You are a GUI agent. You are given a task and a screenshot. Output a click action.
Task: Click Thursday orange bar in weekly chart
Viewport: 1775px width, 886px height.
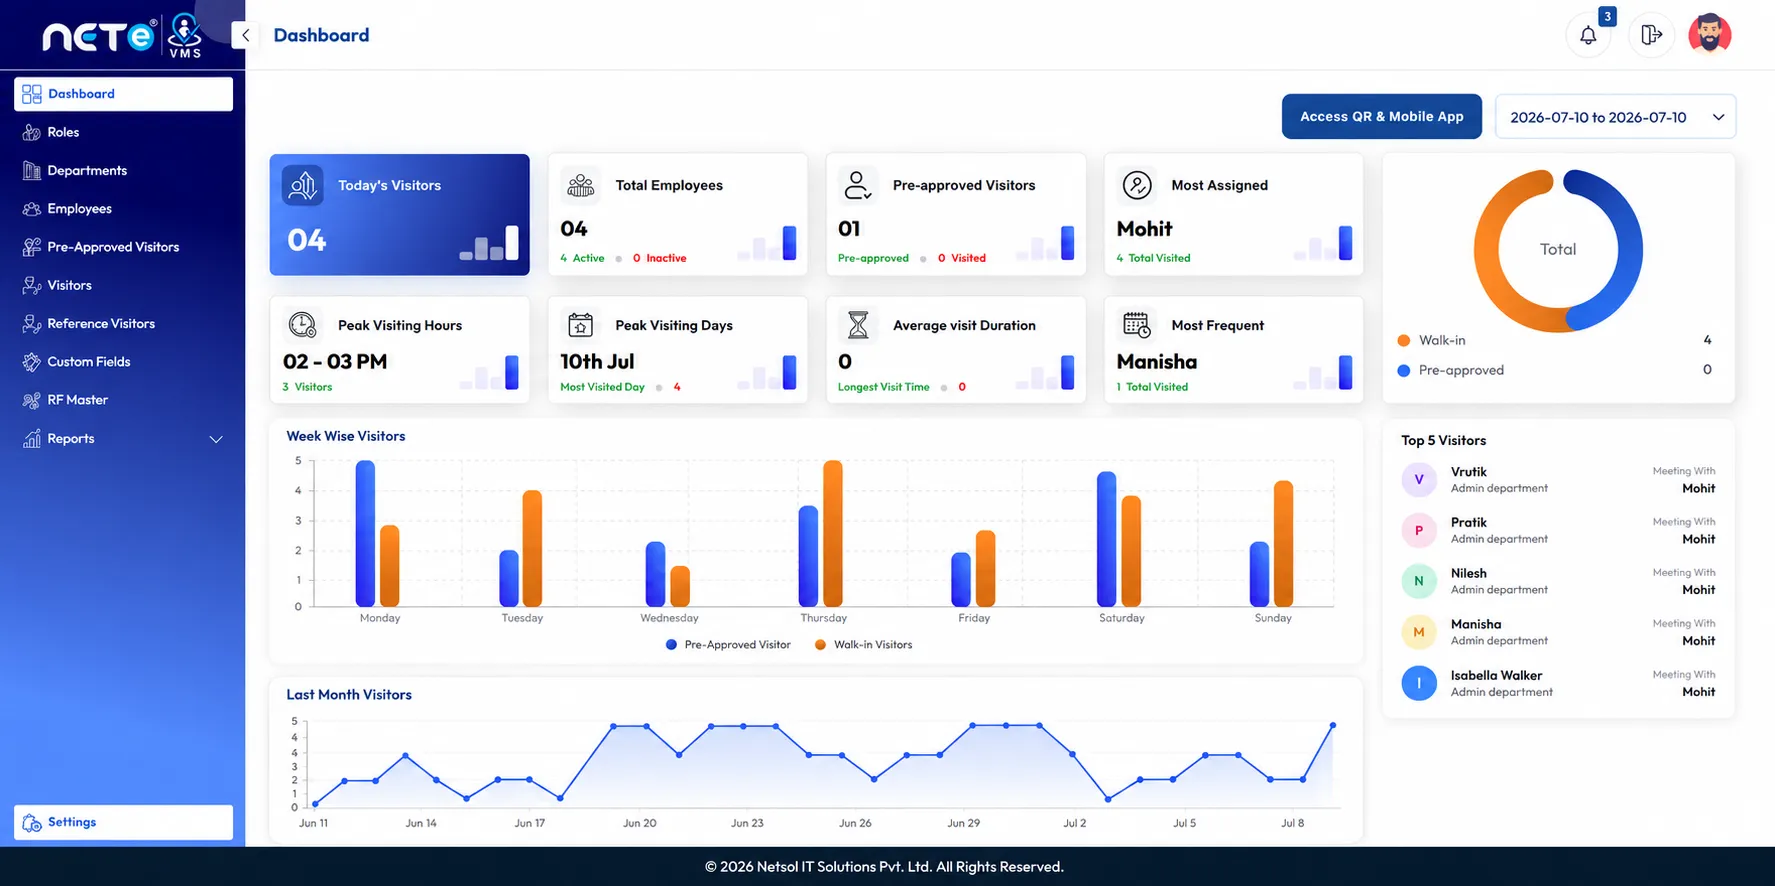coord(832,533)
